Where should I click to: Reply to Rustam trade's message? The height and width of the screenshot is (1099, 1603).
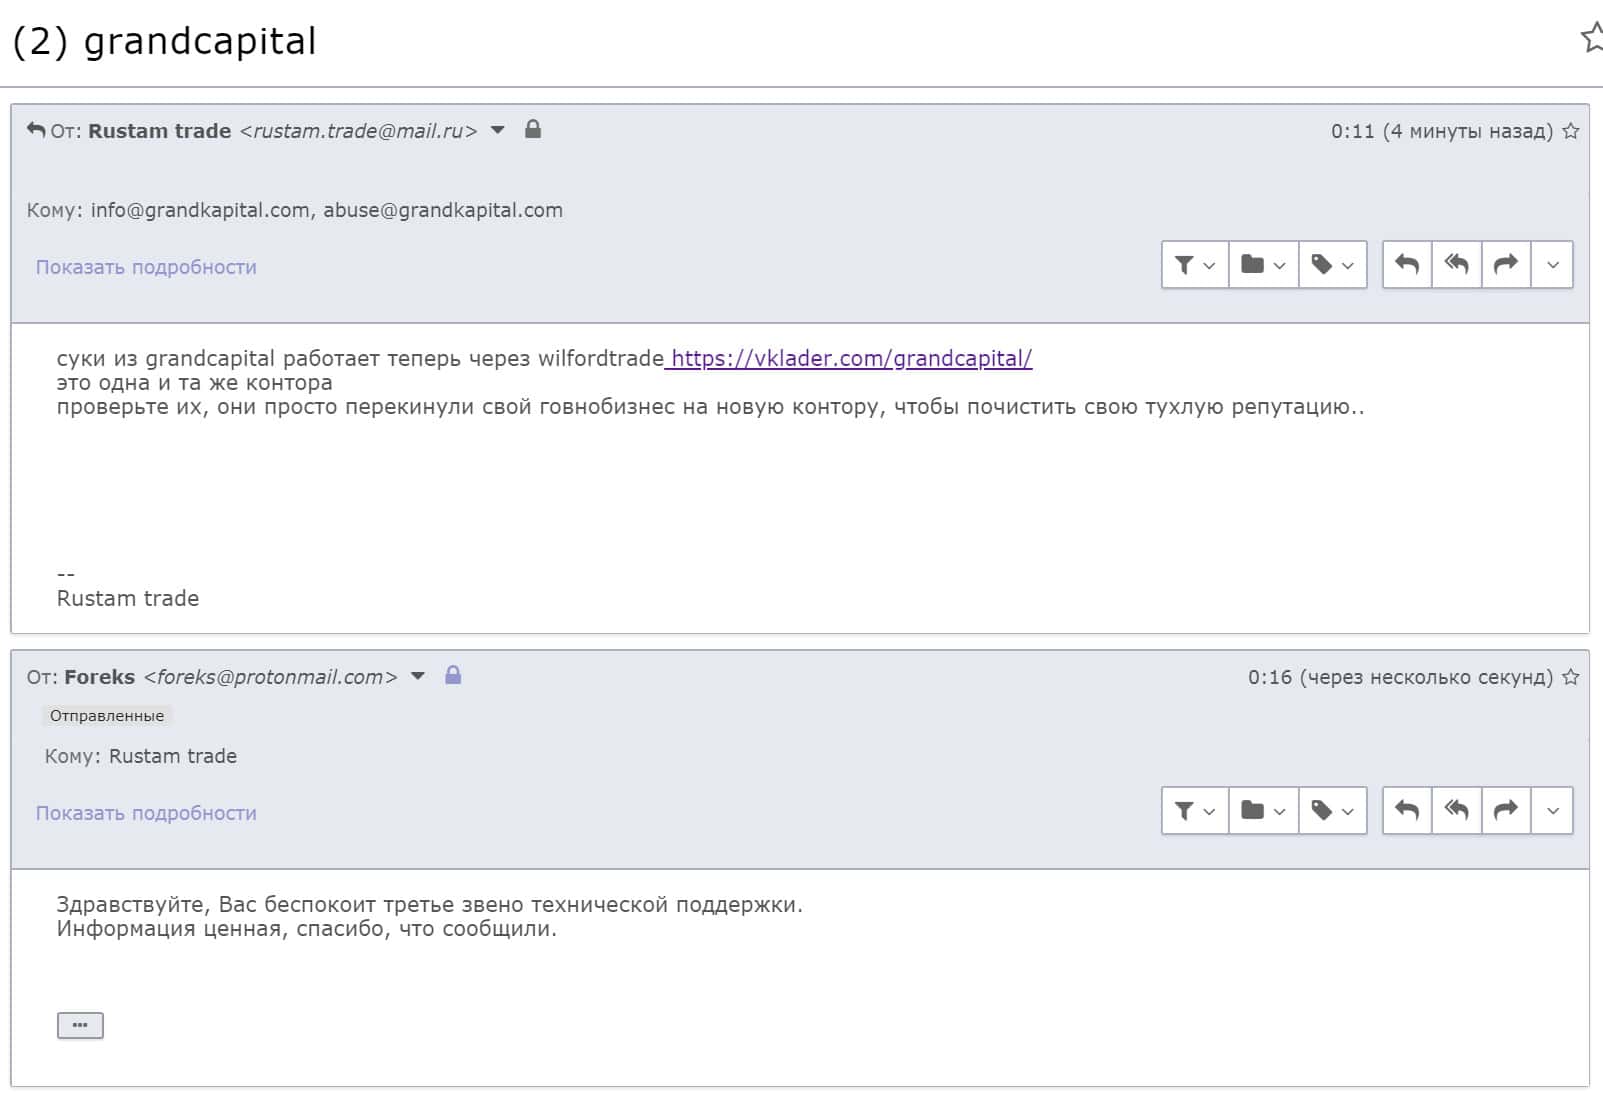point(1407,265)
